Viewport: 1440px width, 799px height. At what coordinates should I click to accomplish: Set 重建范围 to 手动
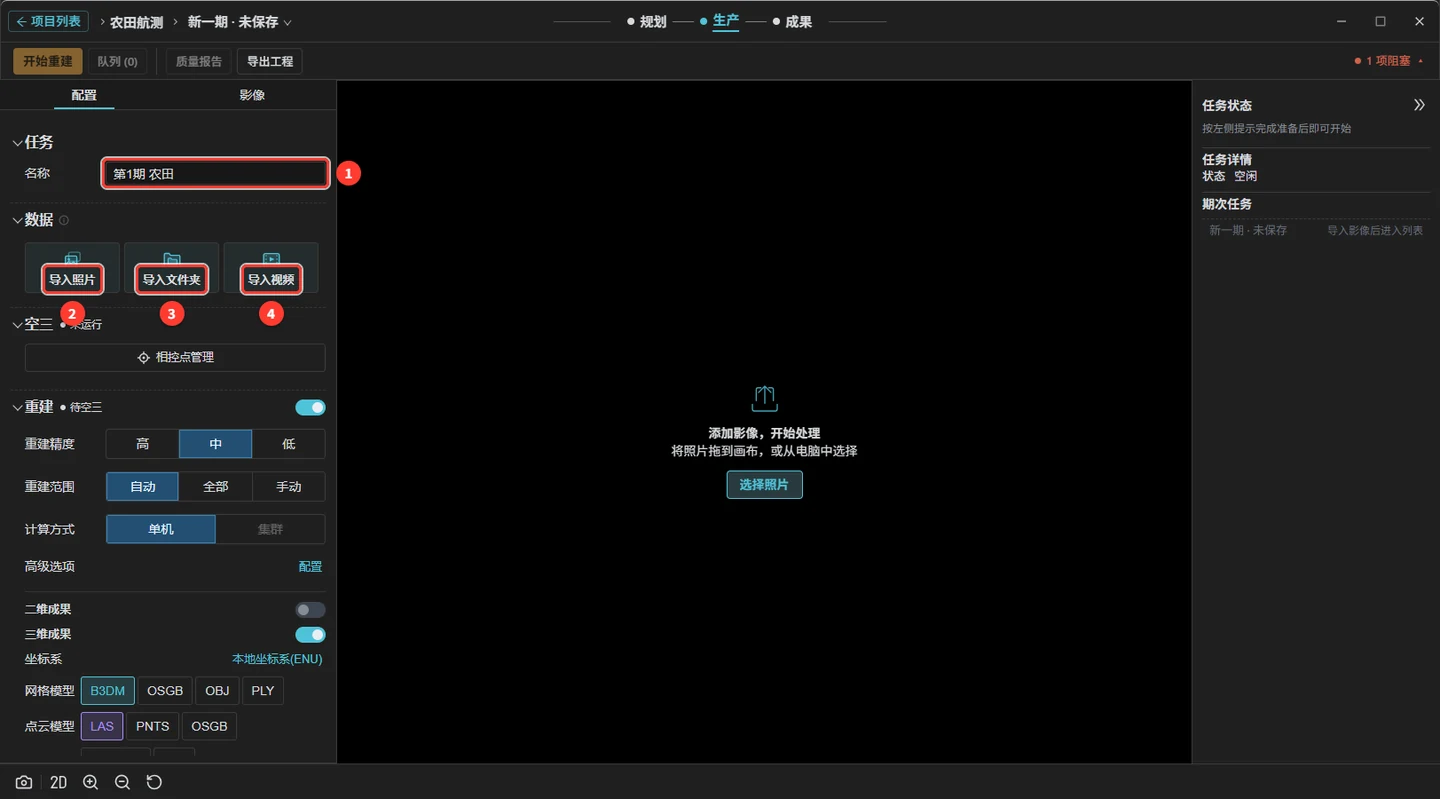tap(289, 487)
